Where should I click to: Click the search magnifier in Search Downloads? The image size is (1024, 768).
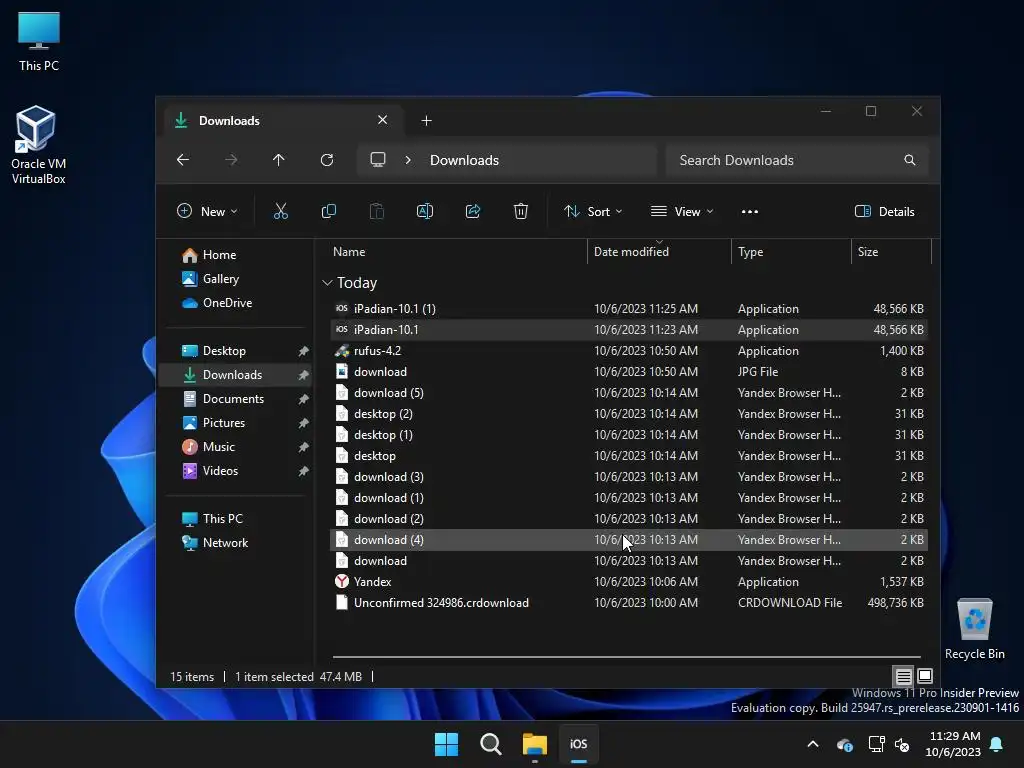910,160
